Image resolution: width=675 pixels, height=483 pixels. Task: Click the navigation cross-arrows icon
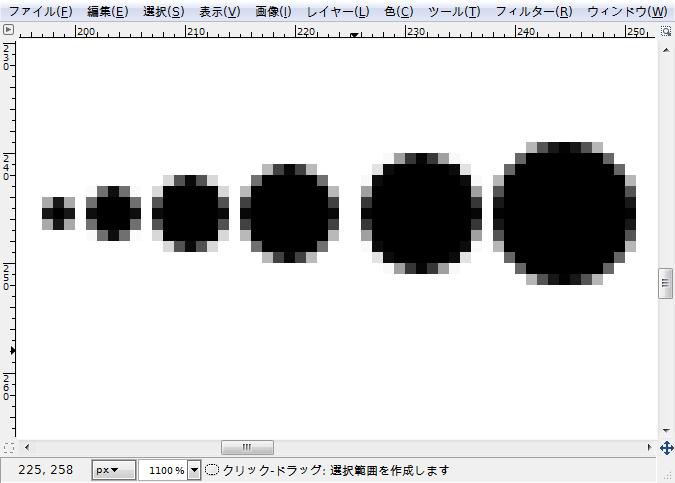pos(666,448)
